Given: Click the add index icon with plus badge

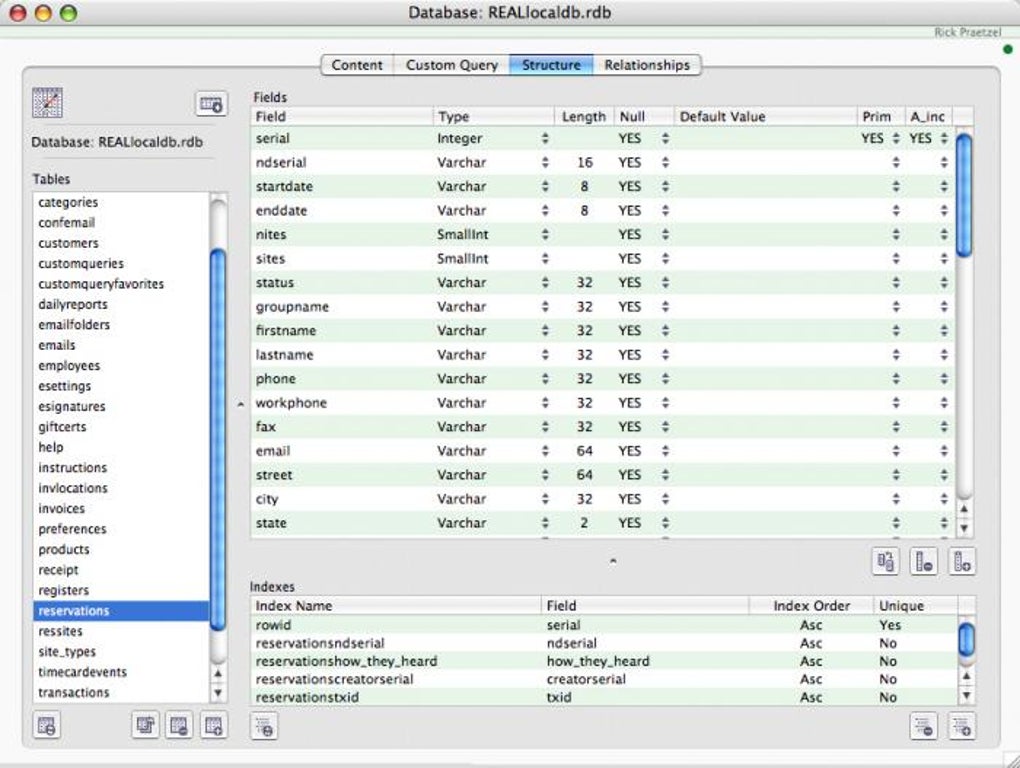Looking at the screenshot, I should (x=962, y=726).
